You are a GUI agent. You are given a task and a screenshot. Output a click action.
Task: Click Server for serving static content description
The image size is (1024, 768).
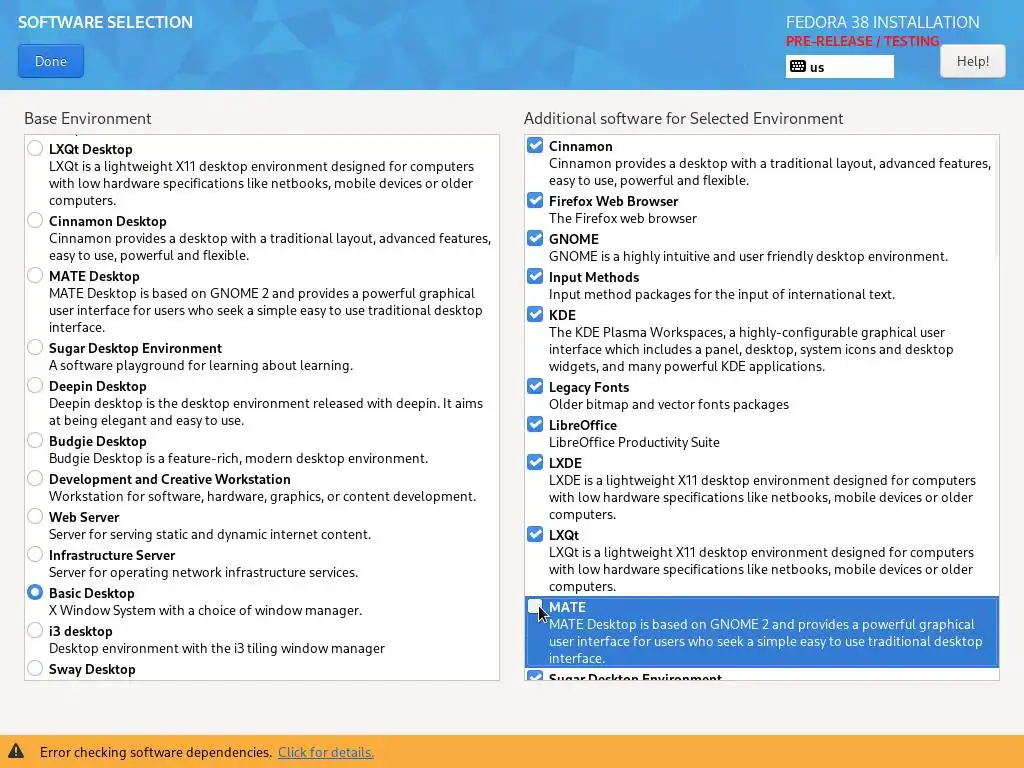[210, 534]
